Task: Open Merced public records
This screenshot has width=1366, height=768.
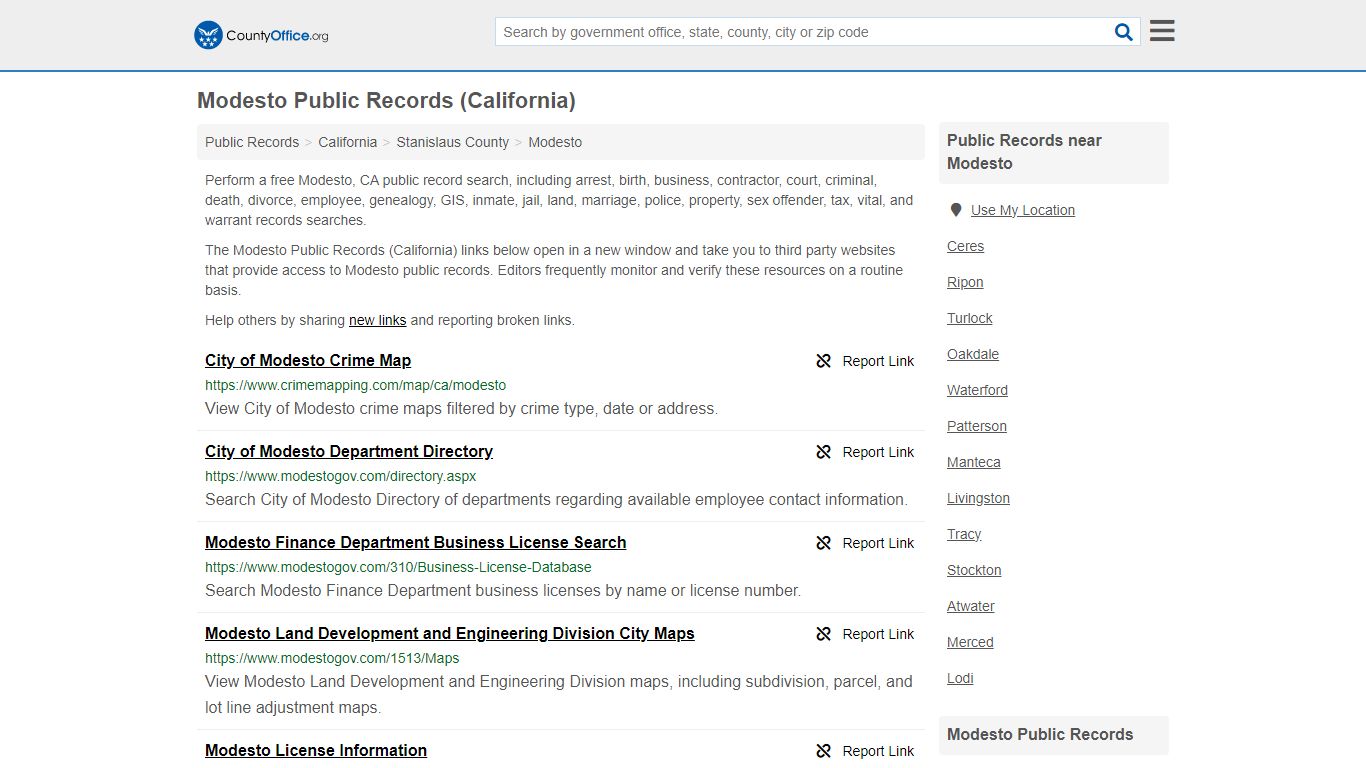Action: (970, 642)
